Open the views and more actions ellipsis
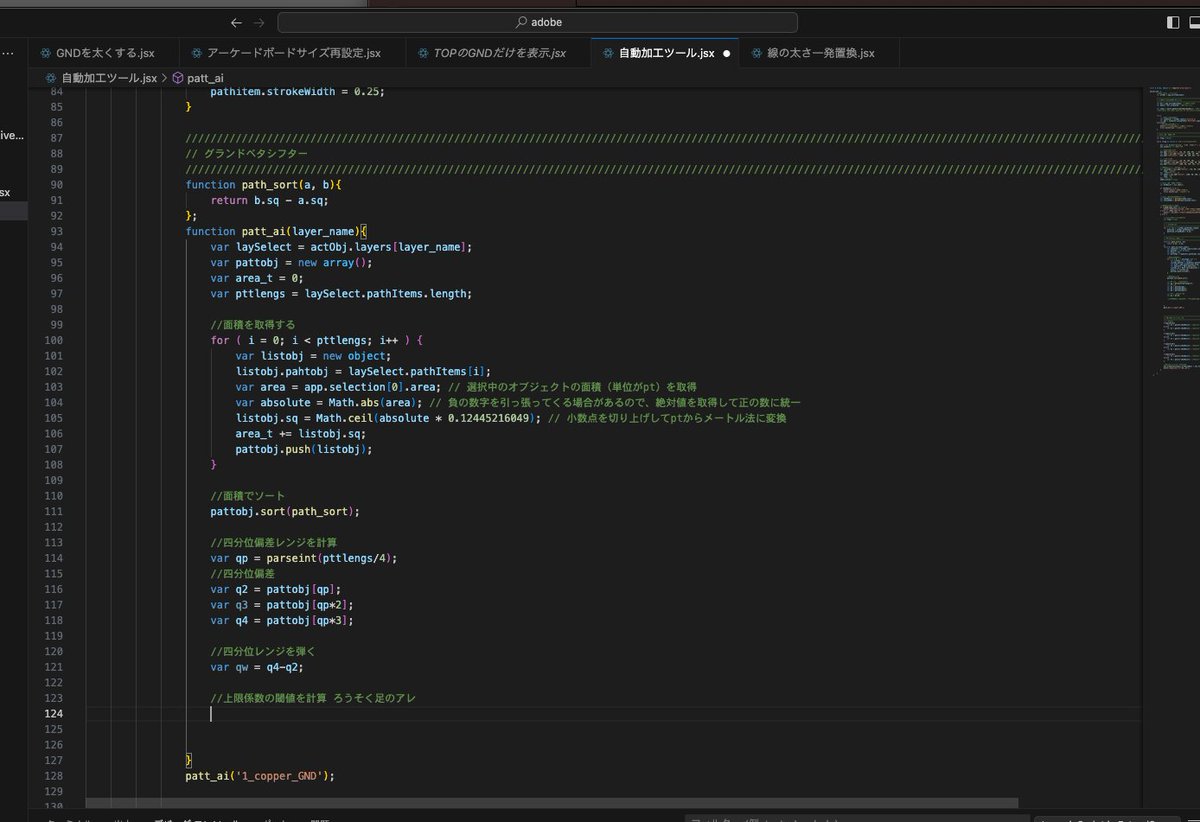1200x822 pixels. coord(7,52)
